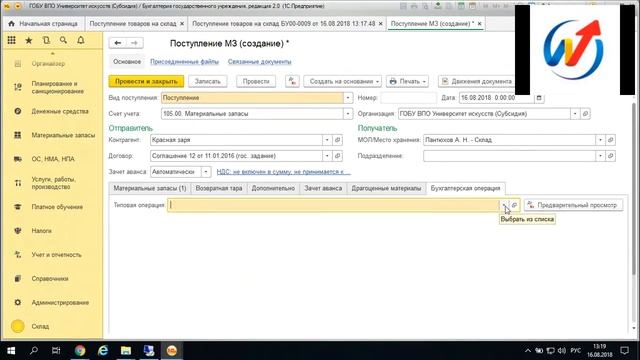640x360 pixels.
Task: Click the Дт/Кт postings icon button
Action: tap(292, 81)
